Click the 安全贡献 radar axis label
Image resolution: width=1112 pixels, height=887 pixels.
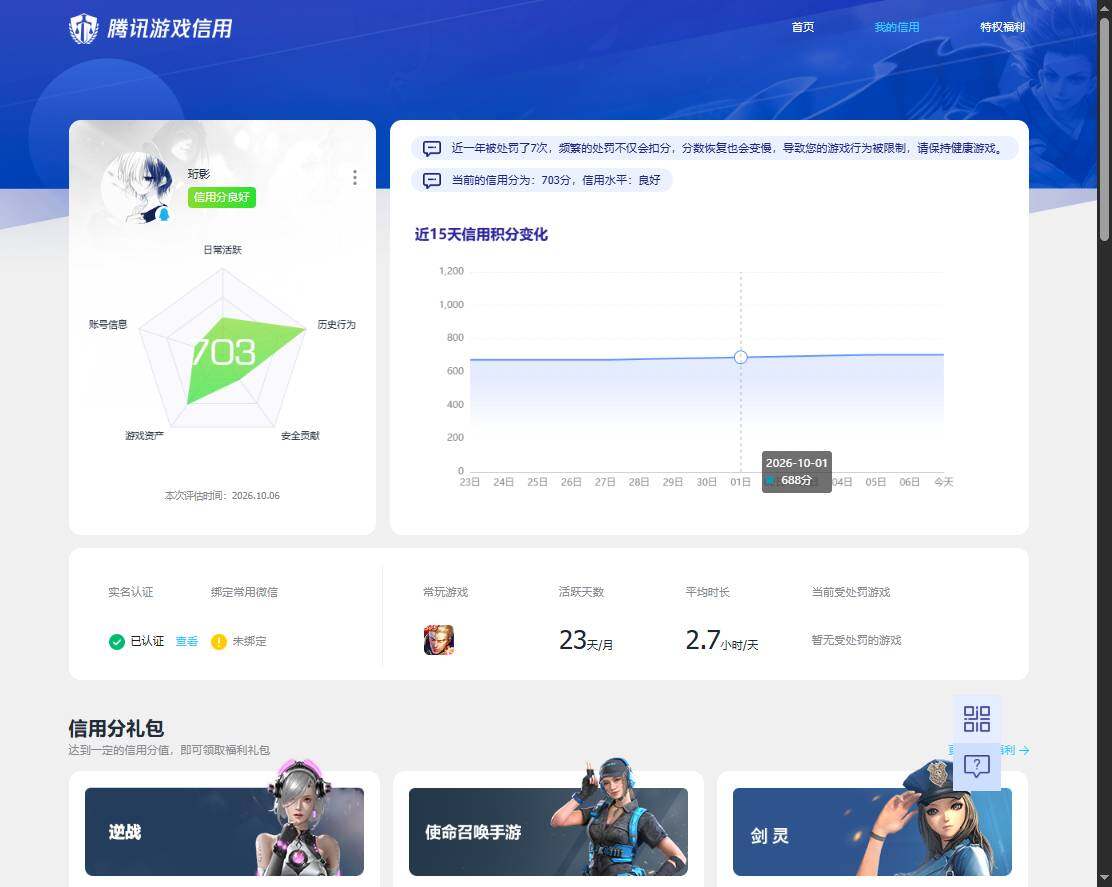pos(300,435)
